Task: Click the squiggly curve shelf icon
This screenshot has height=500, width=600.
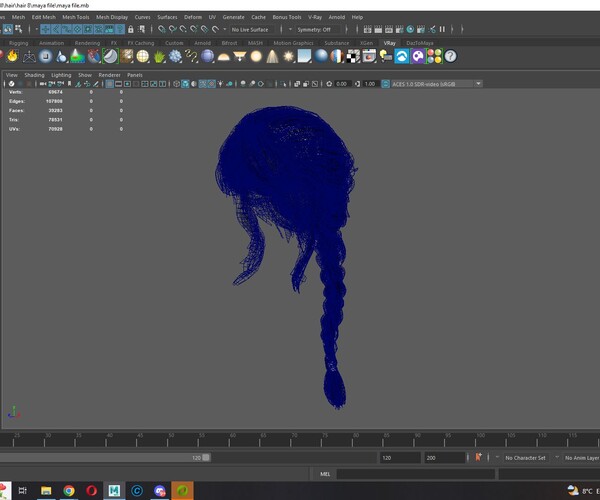Action: click(191, 57)
